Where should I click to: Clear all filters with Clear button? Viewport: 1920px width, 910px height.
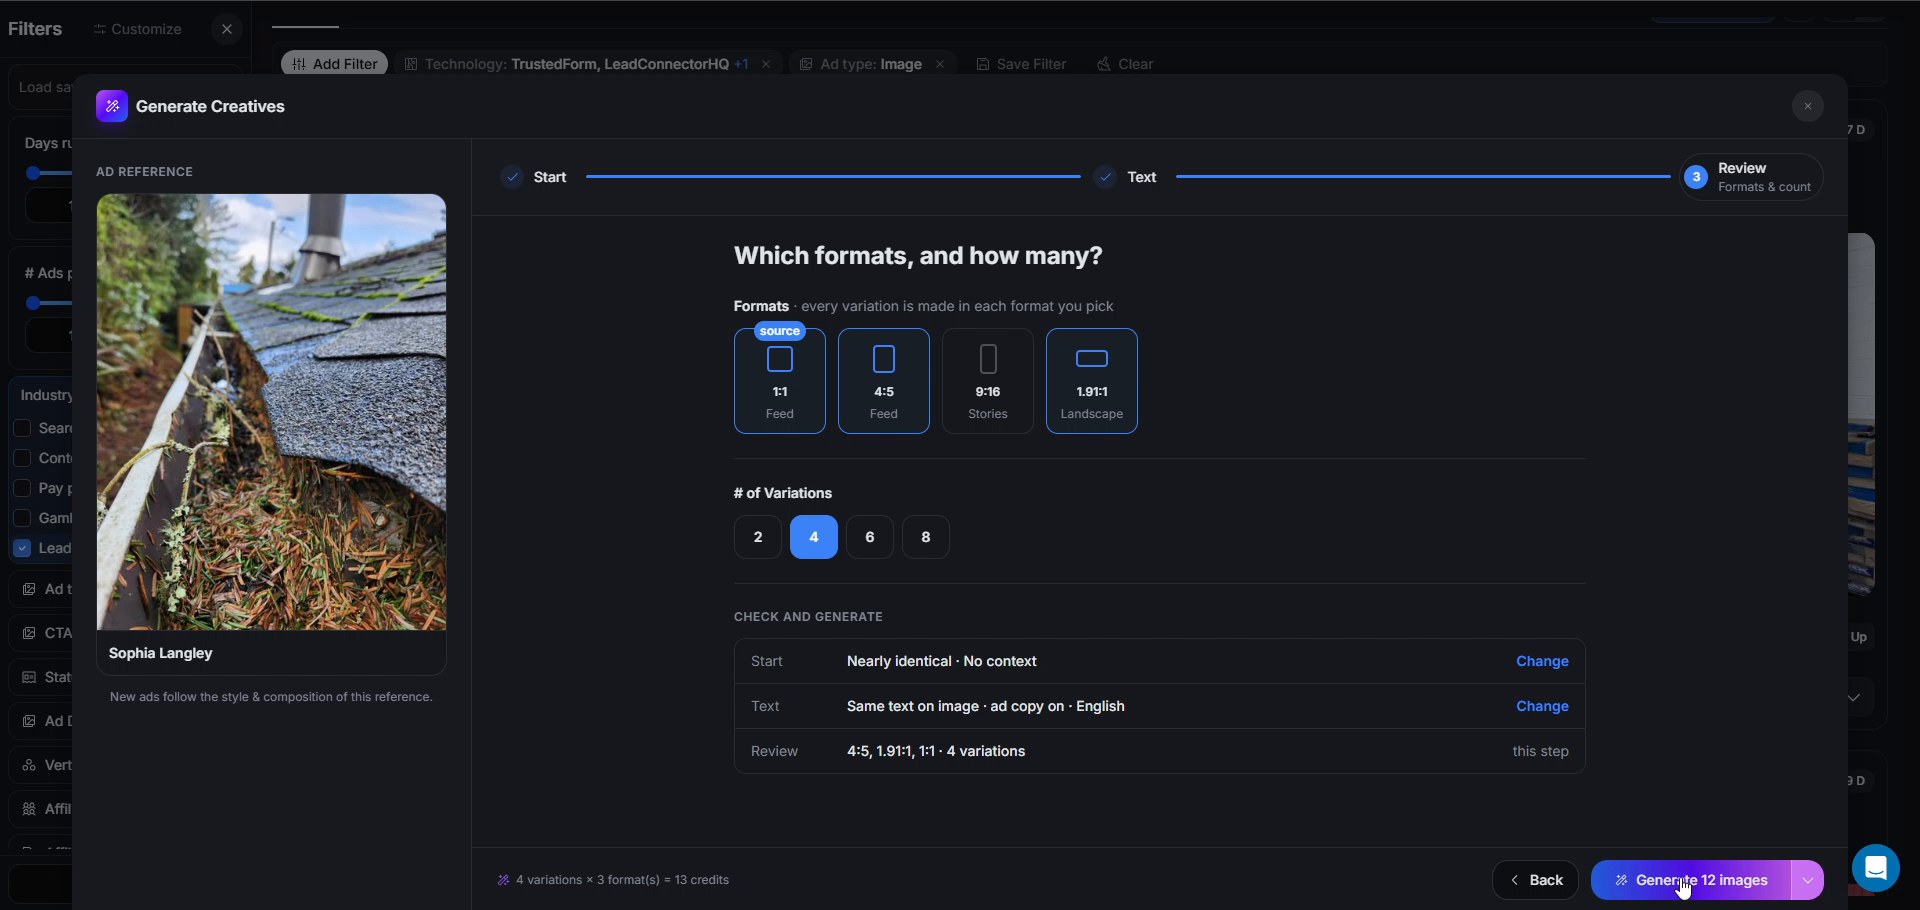(x=1125, y=64)
